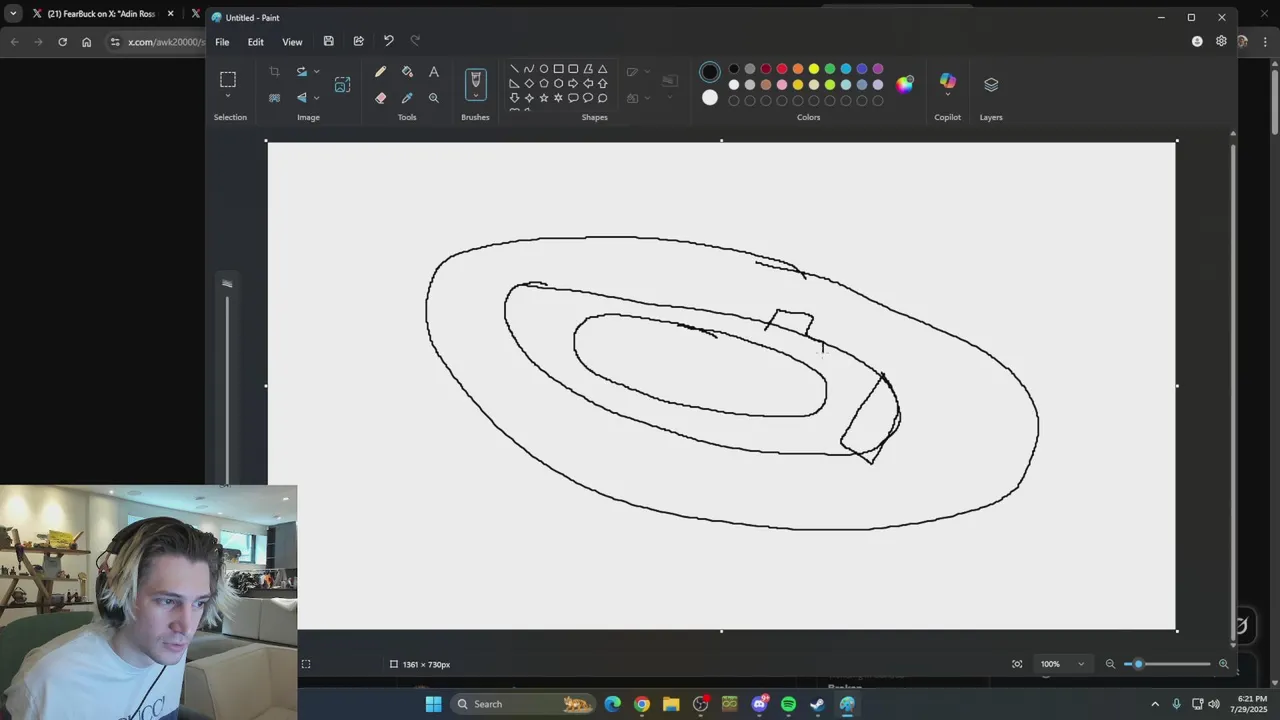Click the zoom slider handle

pos(1138,664)
